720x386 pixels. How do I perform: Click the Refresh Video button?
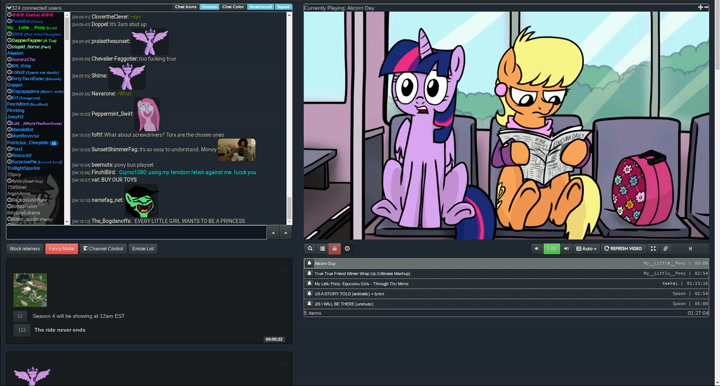[623, 249]
